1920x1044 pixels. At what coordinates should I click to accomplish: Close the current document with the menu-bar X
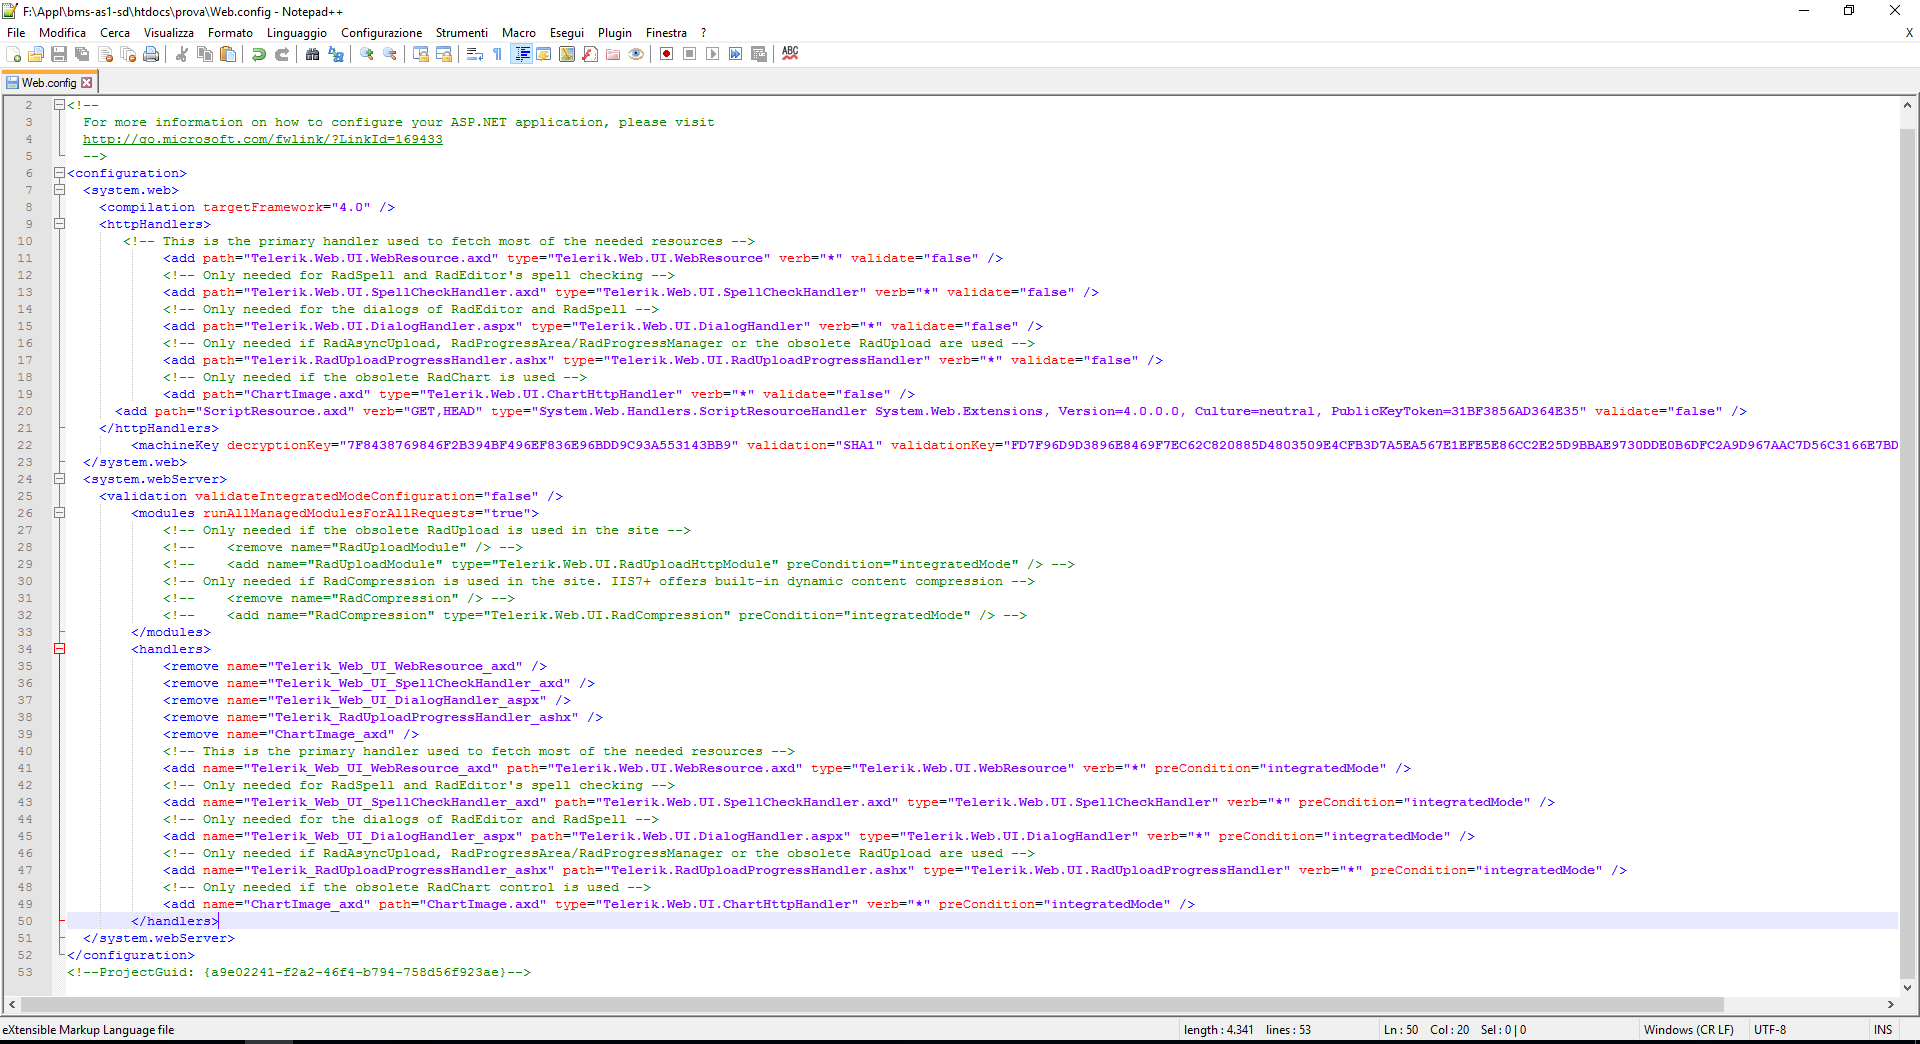pyautogui.click(x=1909, y=33)
